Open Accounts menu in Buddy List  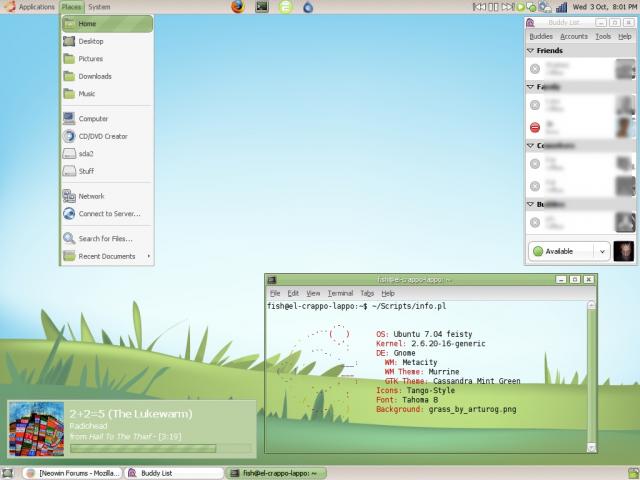pos(574,36)
